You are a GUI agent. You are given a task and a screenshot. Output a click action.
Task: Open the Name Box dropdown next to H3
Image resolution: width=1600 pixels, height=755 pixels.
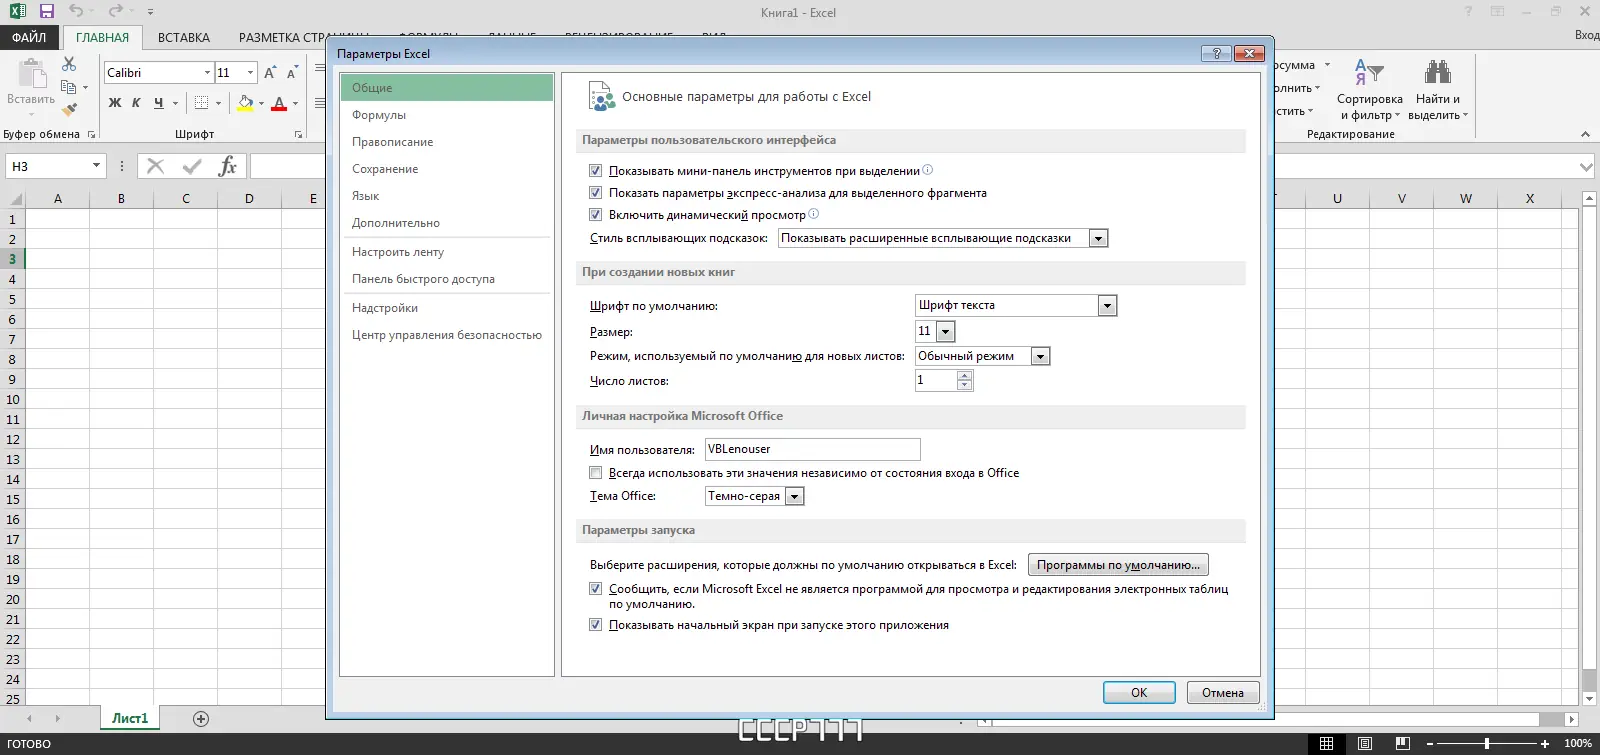[96, 166]
